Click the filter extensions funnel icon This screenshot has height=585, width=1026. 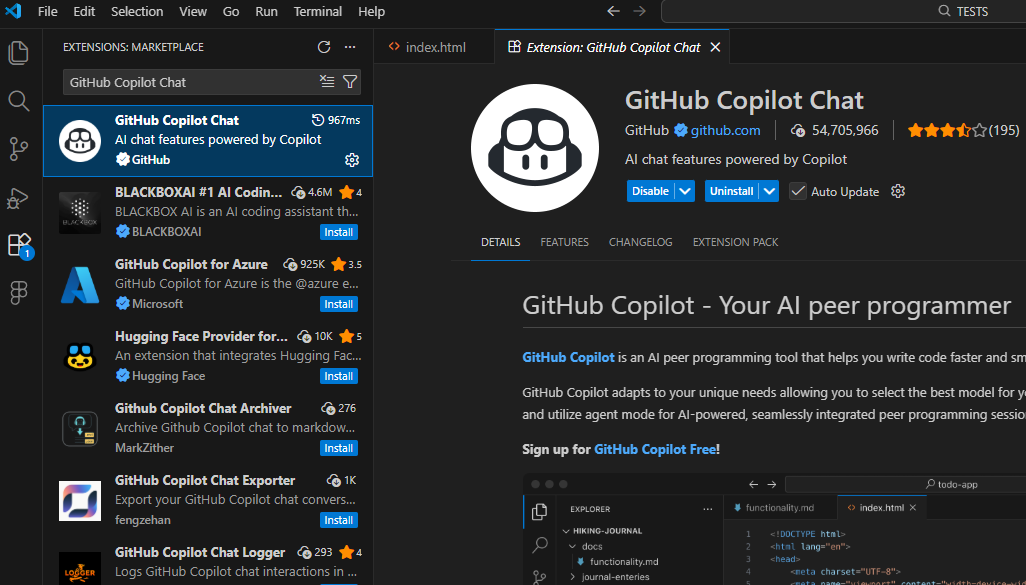pos(350,82)
